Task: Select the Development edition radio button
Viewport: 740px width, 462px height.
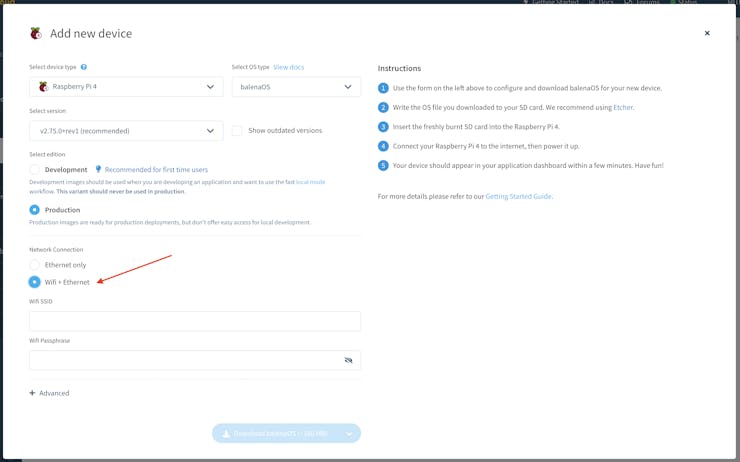Action: coord(34,169)
